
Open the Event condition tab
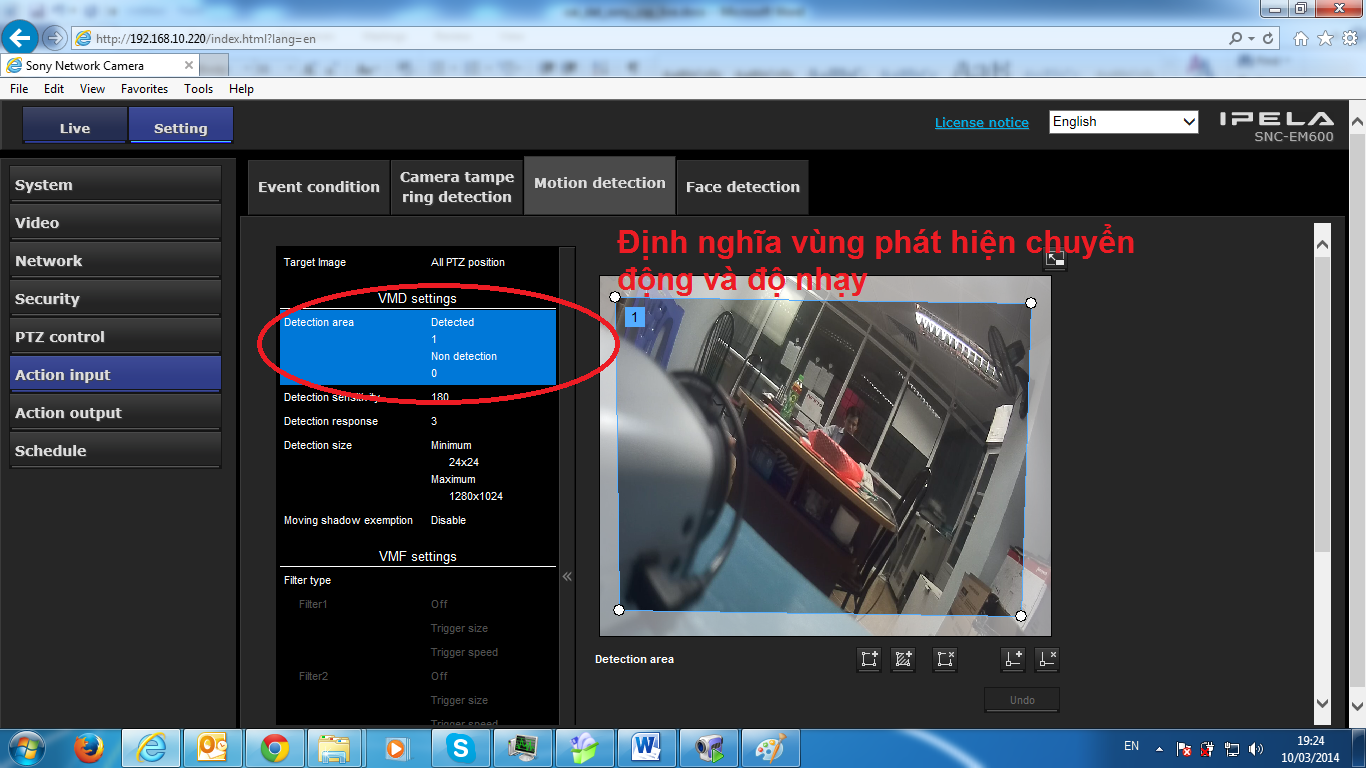point(319,187)
